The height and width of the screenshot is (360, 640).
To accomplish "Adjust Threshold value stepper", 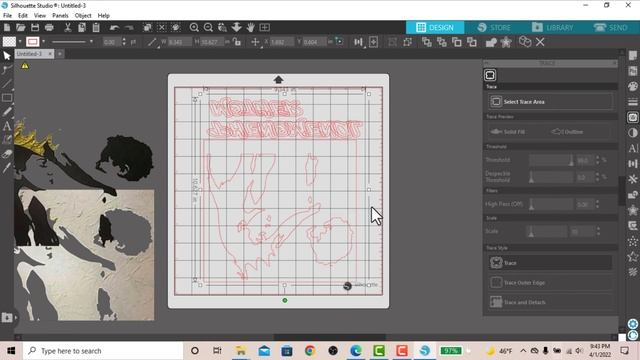I will pyautogui.click(x=598, y=160).
